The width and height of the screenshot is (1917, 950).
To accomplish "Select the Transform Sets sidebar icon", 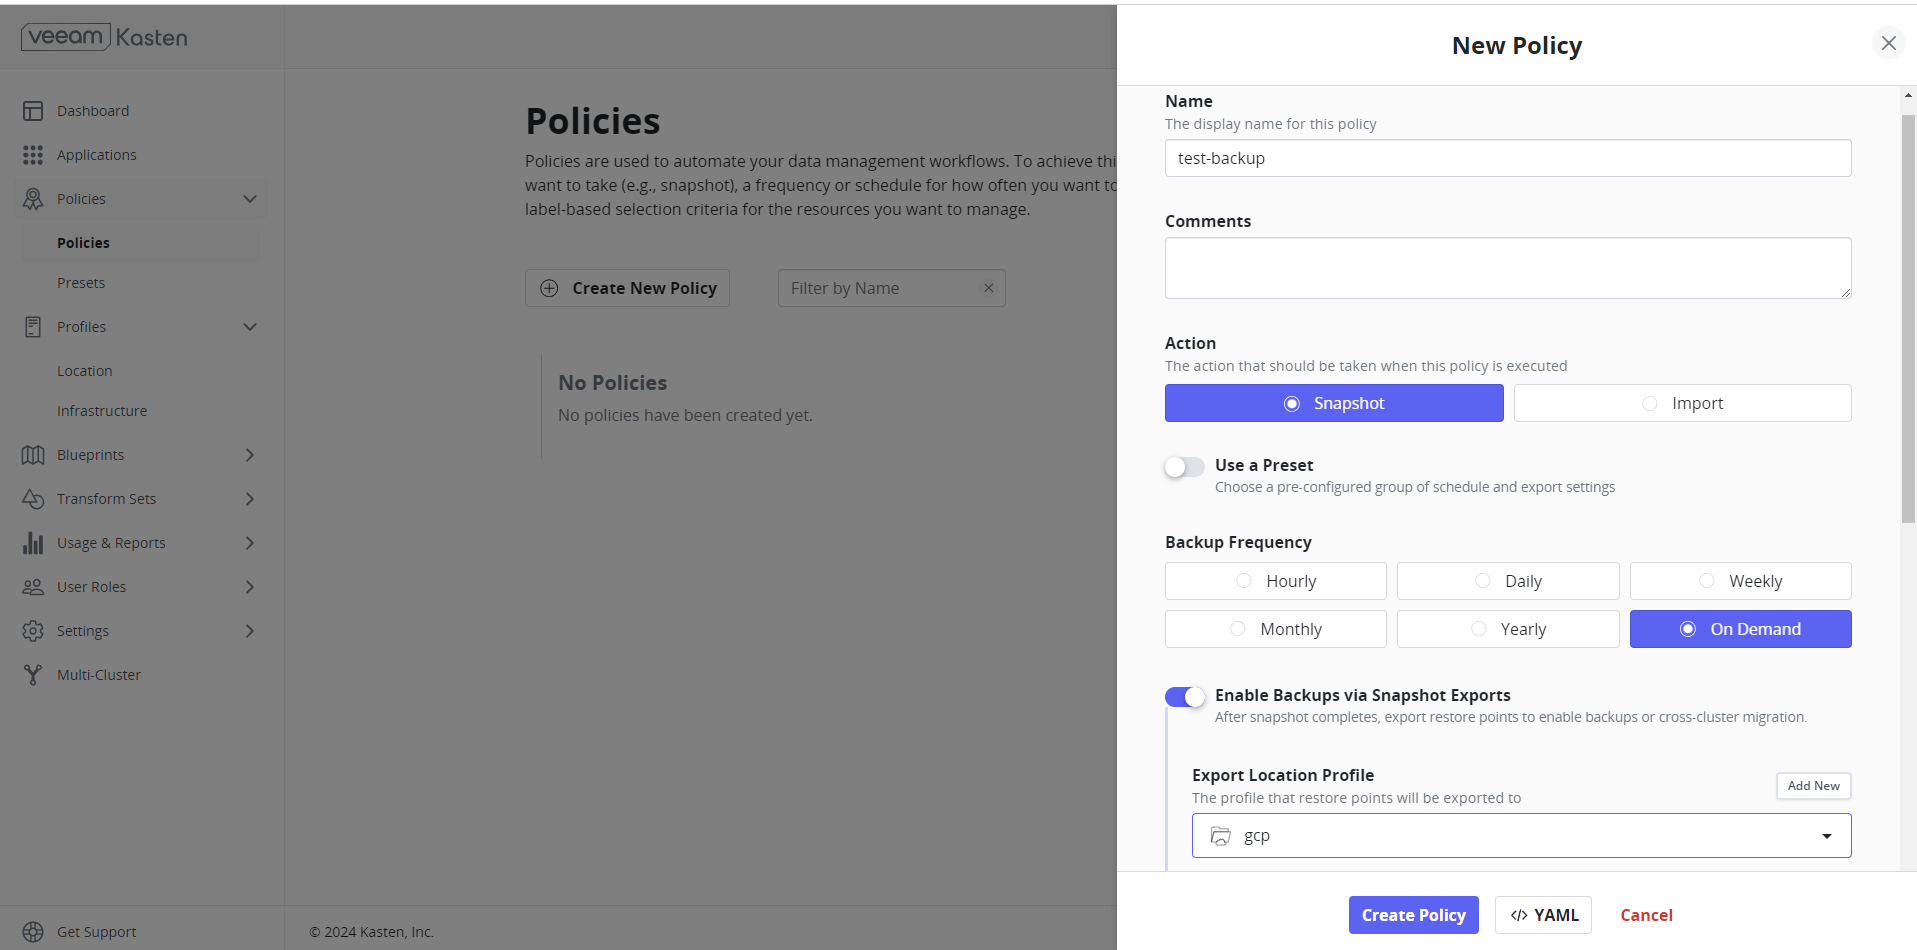I will pos(33,499).
